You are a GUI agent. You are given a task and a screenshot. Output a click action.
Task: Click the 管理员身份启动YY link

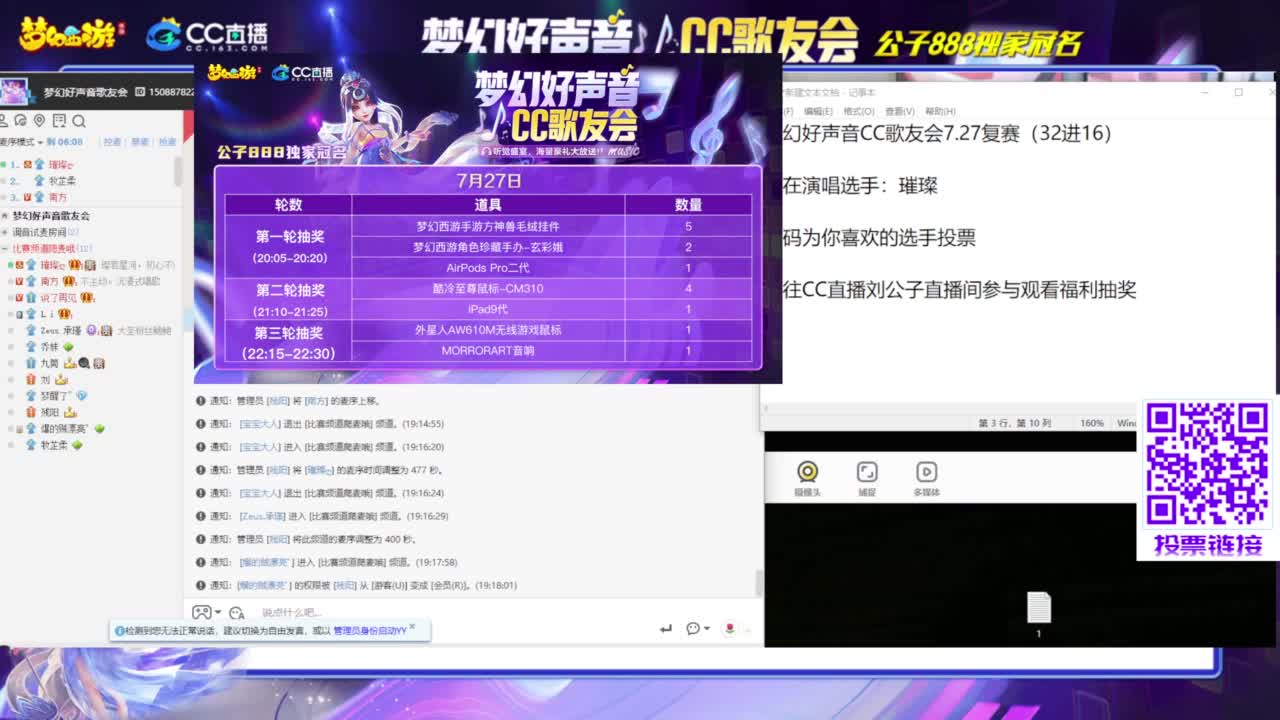click(x=369, y=631)
